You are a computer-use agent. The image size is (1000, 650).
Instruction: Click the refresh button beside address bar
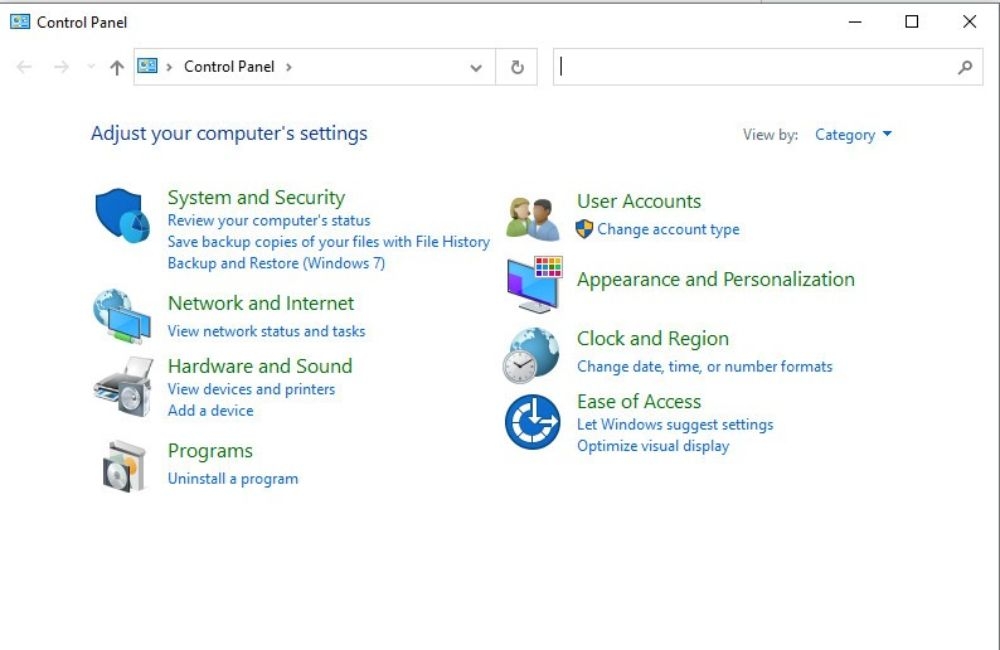(517, 67)
